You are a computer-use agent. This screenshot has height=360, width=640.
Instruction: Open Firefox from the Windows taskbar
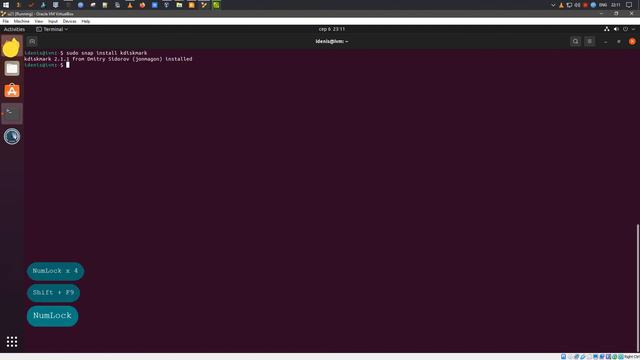tap(142, 5)
